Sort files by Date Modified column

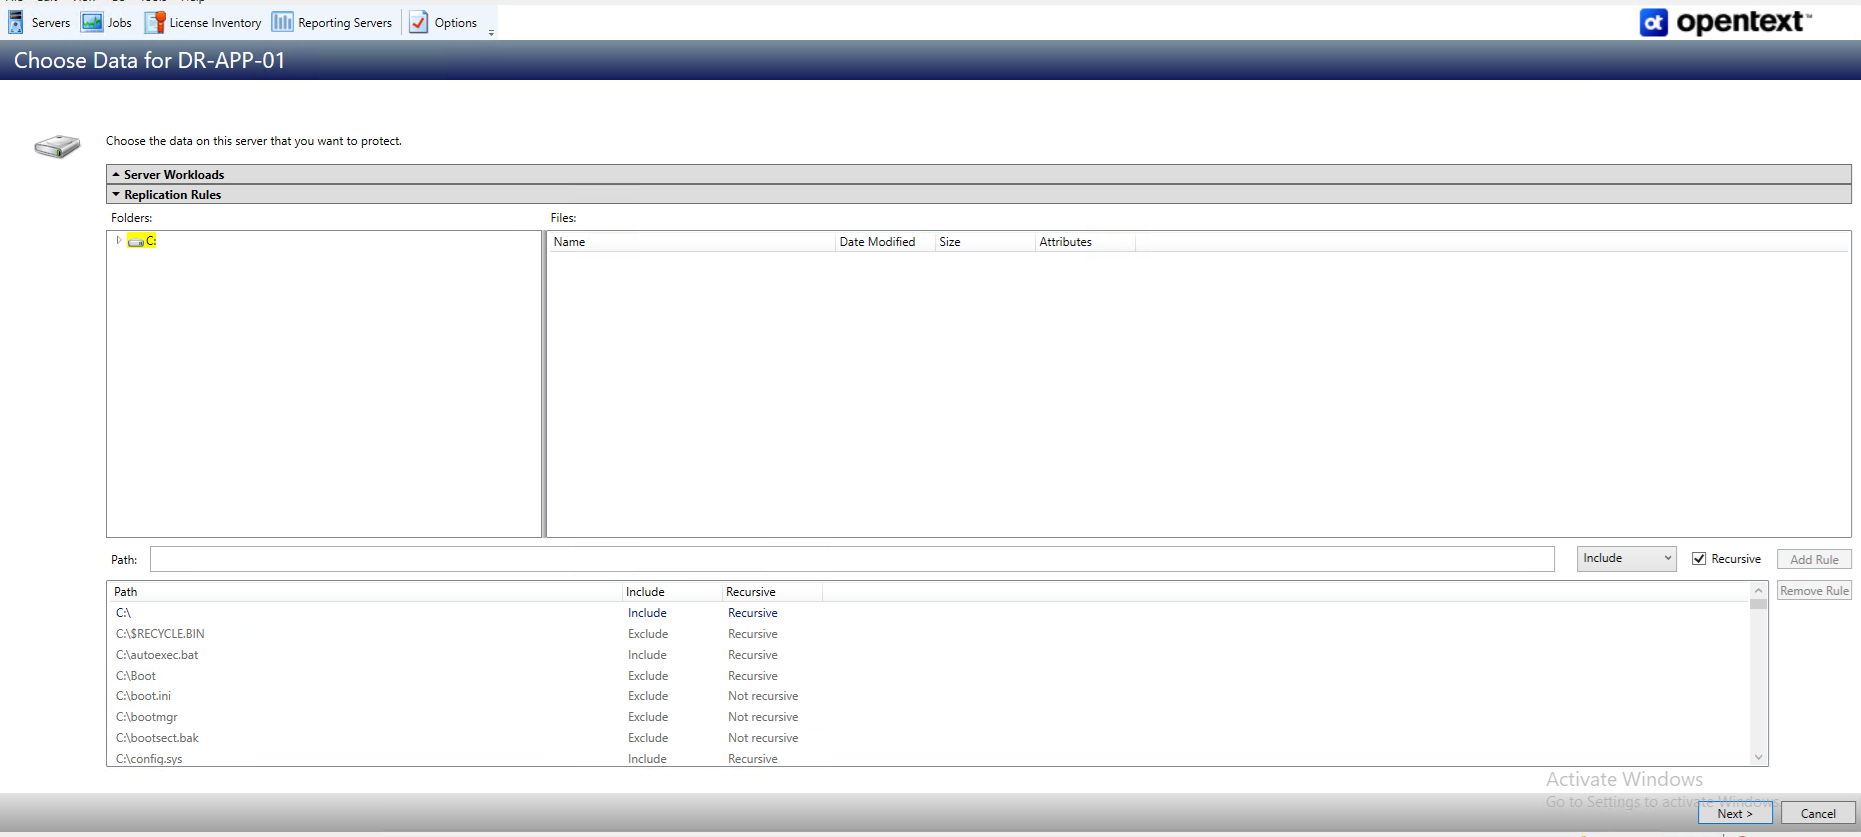[877, 242]
